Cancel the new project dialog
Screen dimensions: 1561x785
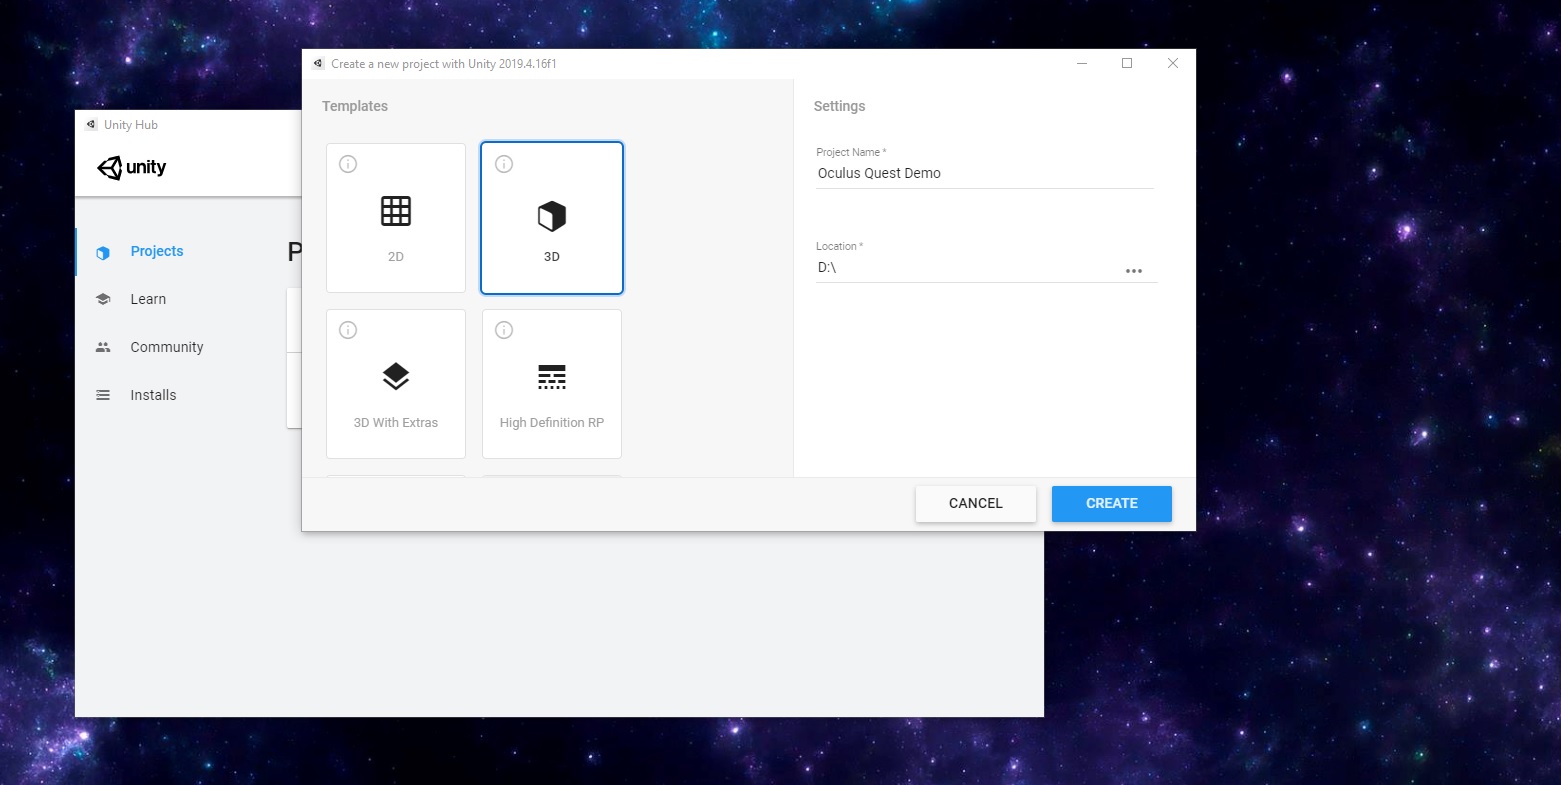click(x=975, y=503)
